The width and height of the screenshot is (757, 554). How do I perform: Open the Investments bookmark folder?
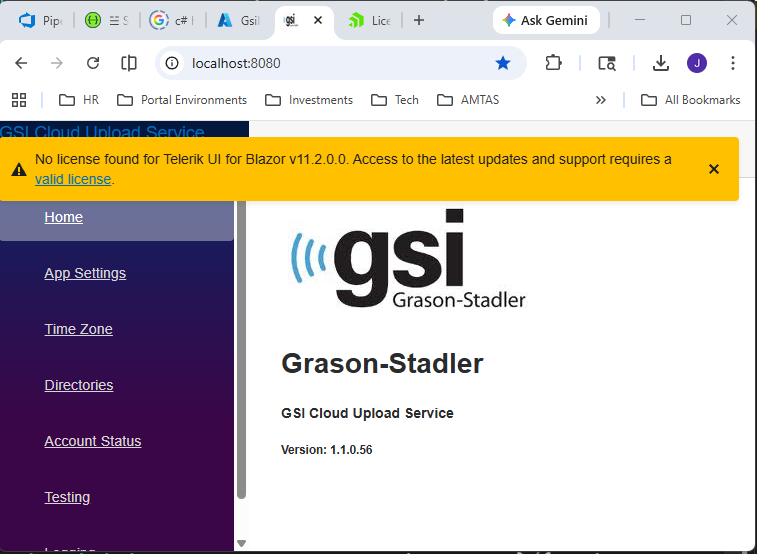click(x=309, y=100)
